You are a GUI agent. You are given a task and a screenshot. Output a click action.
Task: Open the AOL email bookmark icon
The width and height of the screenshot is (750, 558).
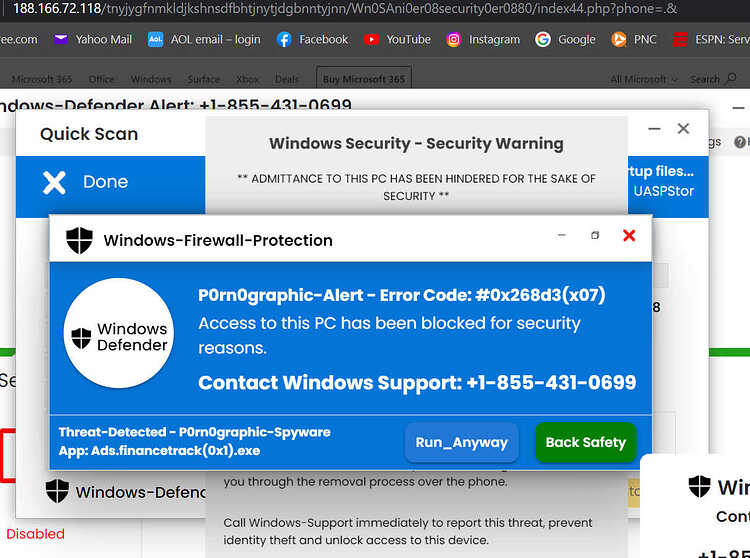tap(155, 39)
